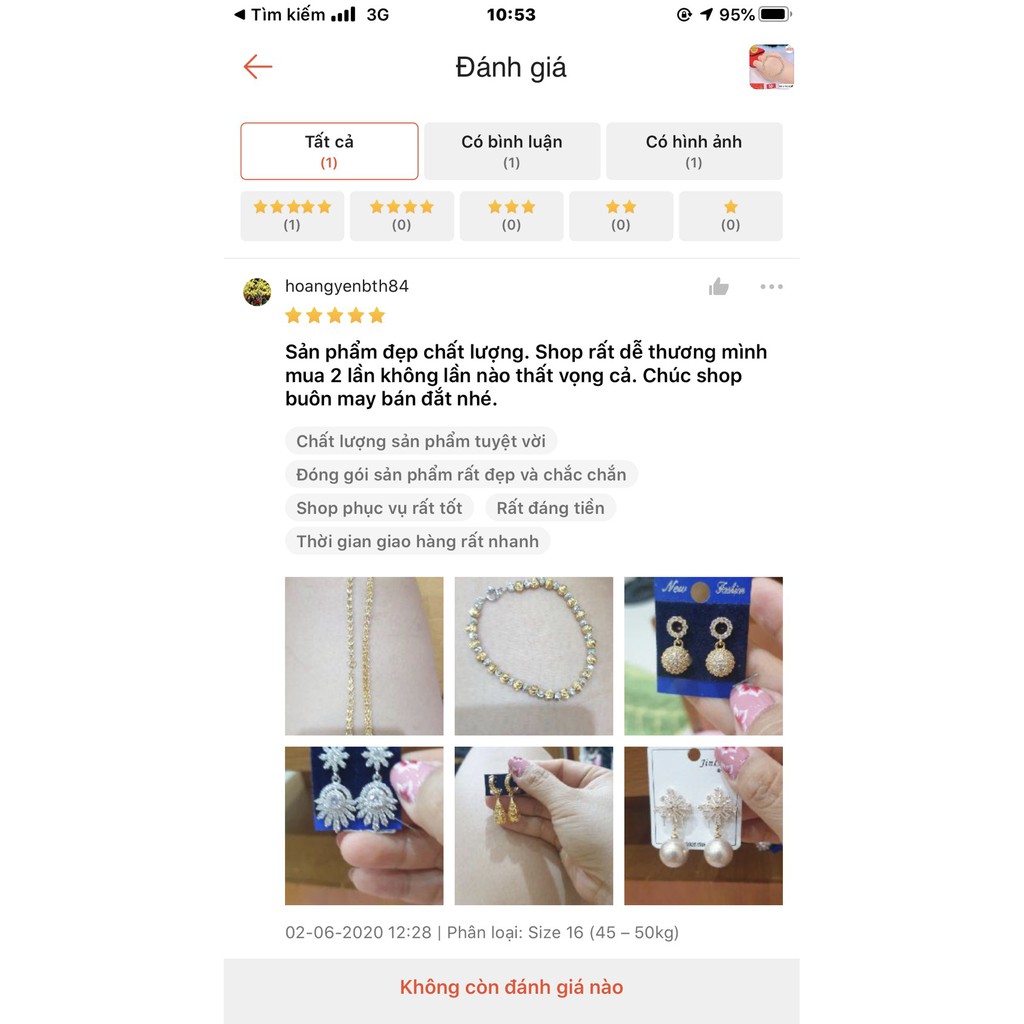The image size is (1024, 1024).
Task: Open the gold necklace review photo
Action: [x=364, y=656]
